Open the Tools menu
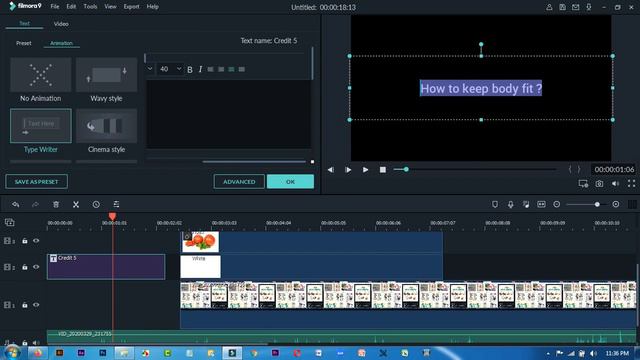Screen dimensions: 640x360 [90, 7]
